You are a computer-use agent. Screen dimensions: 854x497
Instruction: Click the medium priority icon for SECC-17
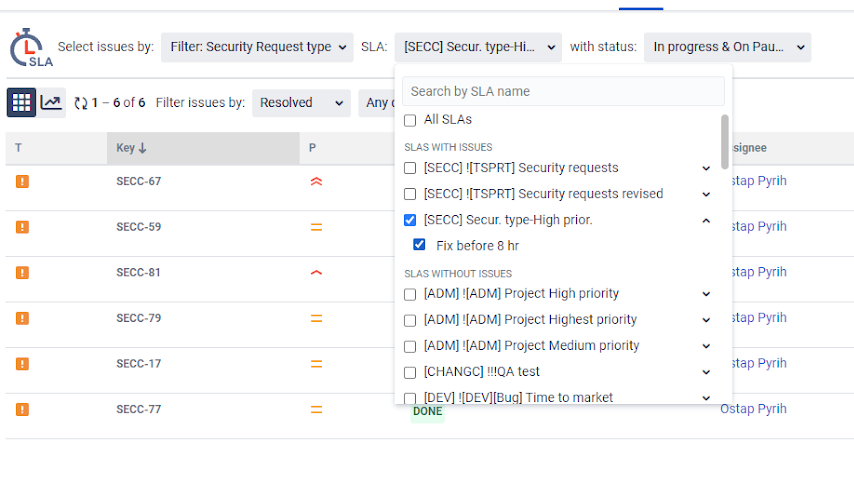(316, 364)
